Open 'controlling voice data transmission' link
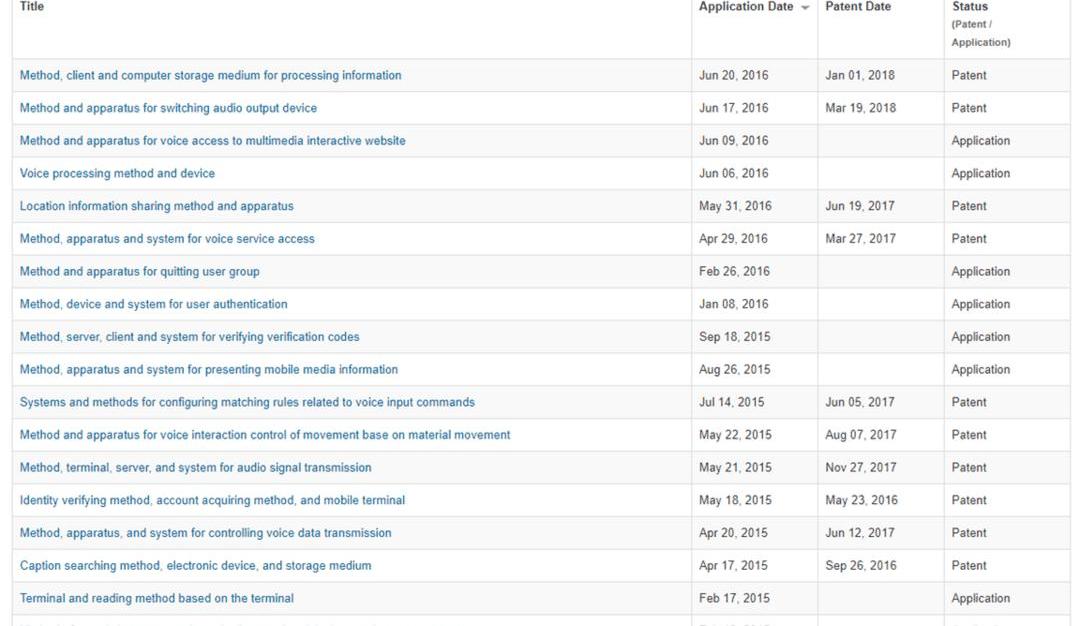Screen dimensions: 1080x626 click(x=205, y=533)
